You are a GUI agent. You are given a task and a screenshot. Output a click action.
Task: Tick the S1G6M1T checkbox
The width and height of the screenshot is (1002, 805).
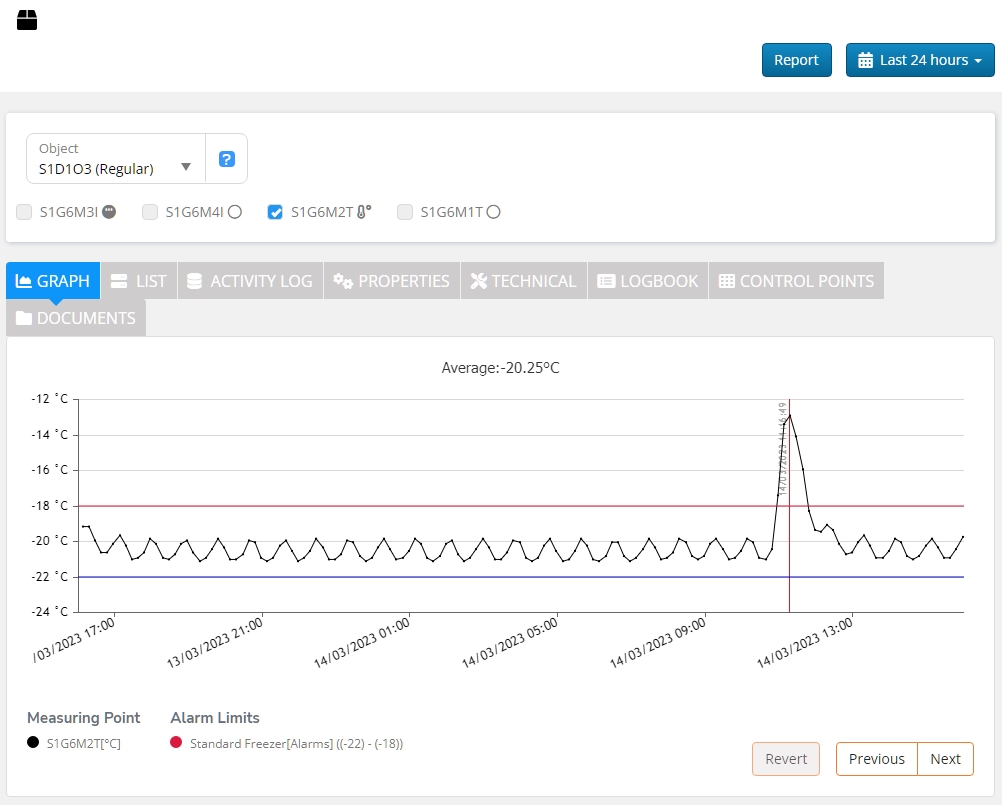405,212
